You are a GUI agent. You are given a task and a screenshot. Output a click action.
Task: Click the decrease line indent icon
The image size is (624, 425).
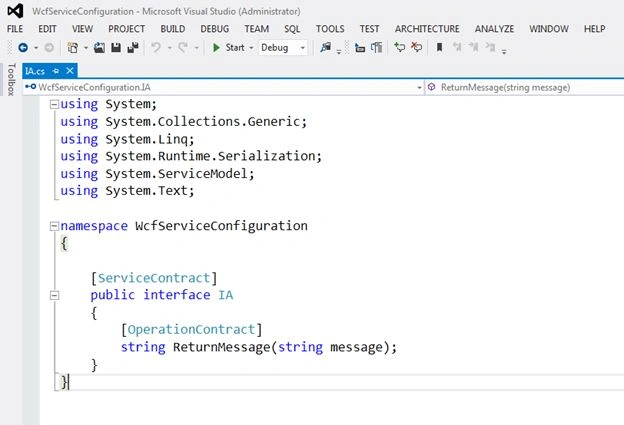360,48
